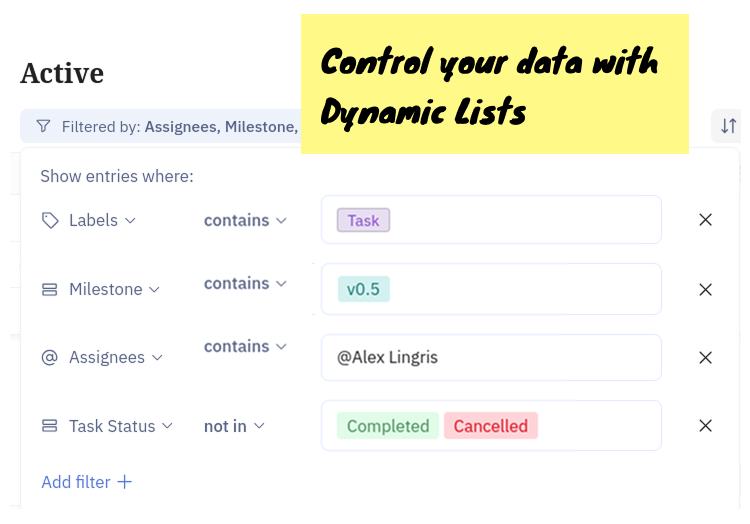Open the Milestone field dropdown
Image resolution: width=750 pixels, height=524 pixels.
point(114,289)
